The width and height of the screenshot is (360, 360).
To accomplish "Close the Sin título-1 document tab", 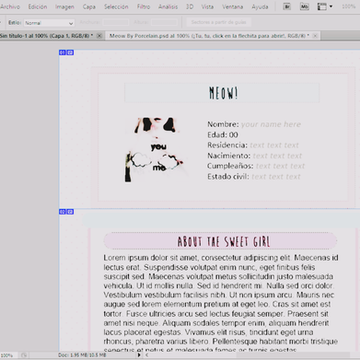I will (x=99, y=36).
